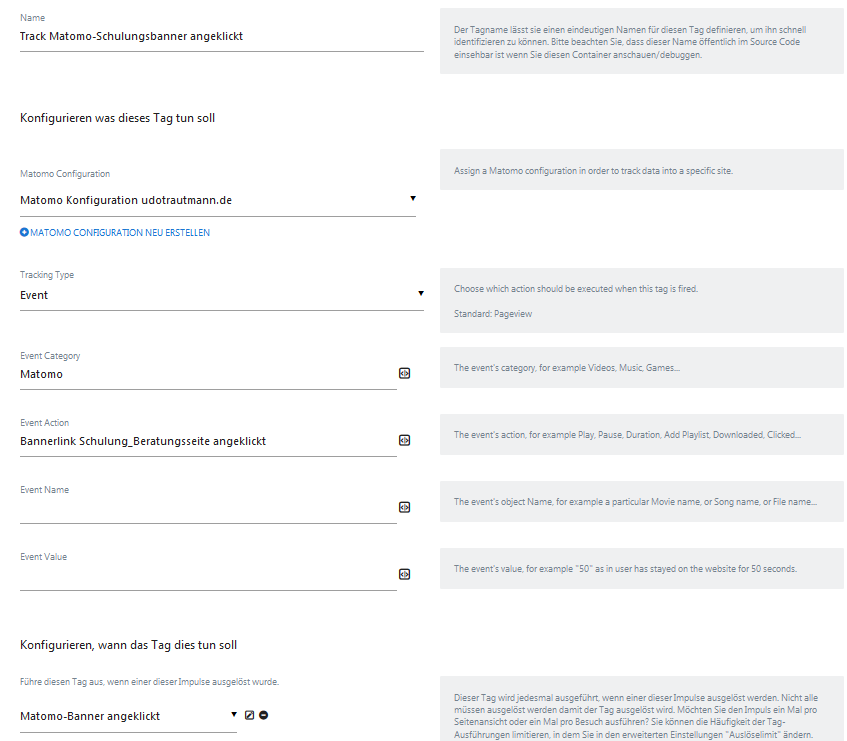Click into the Event Action field

click(208, 441)
